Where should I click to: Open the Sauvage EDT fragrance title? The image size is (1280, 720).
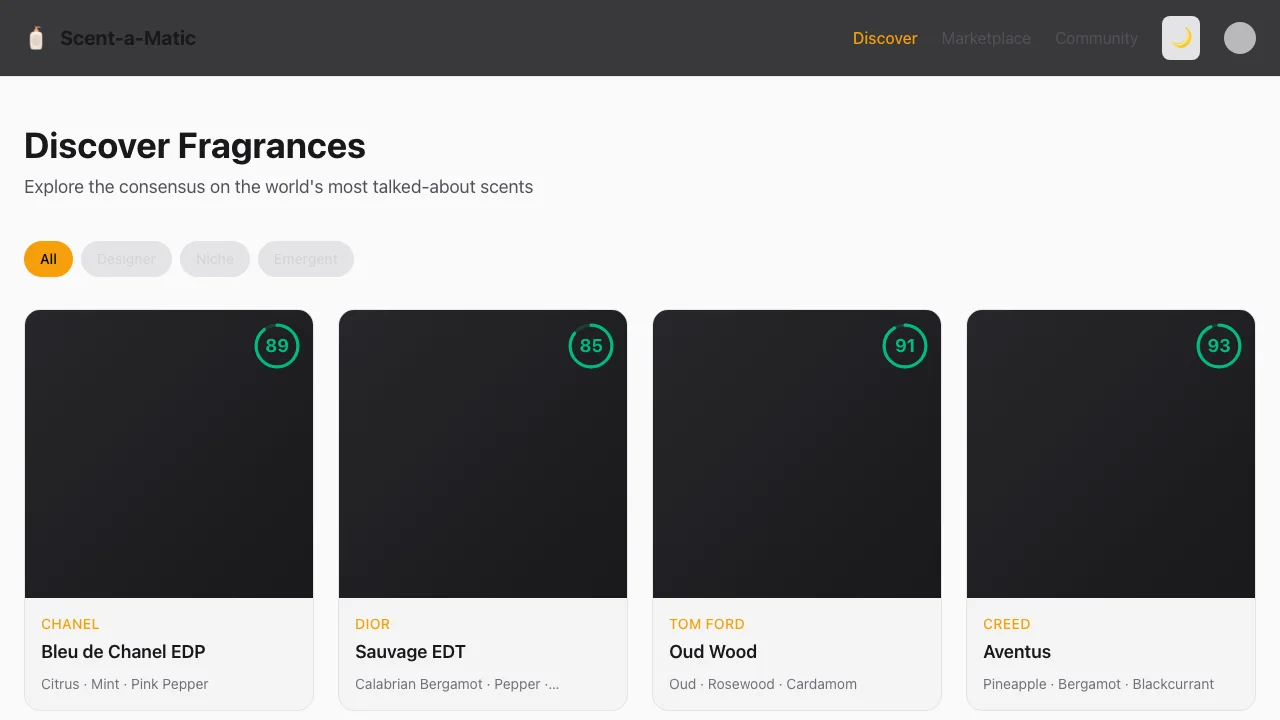[x=410, y=652]
